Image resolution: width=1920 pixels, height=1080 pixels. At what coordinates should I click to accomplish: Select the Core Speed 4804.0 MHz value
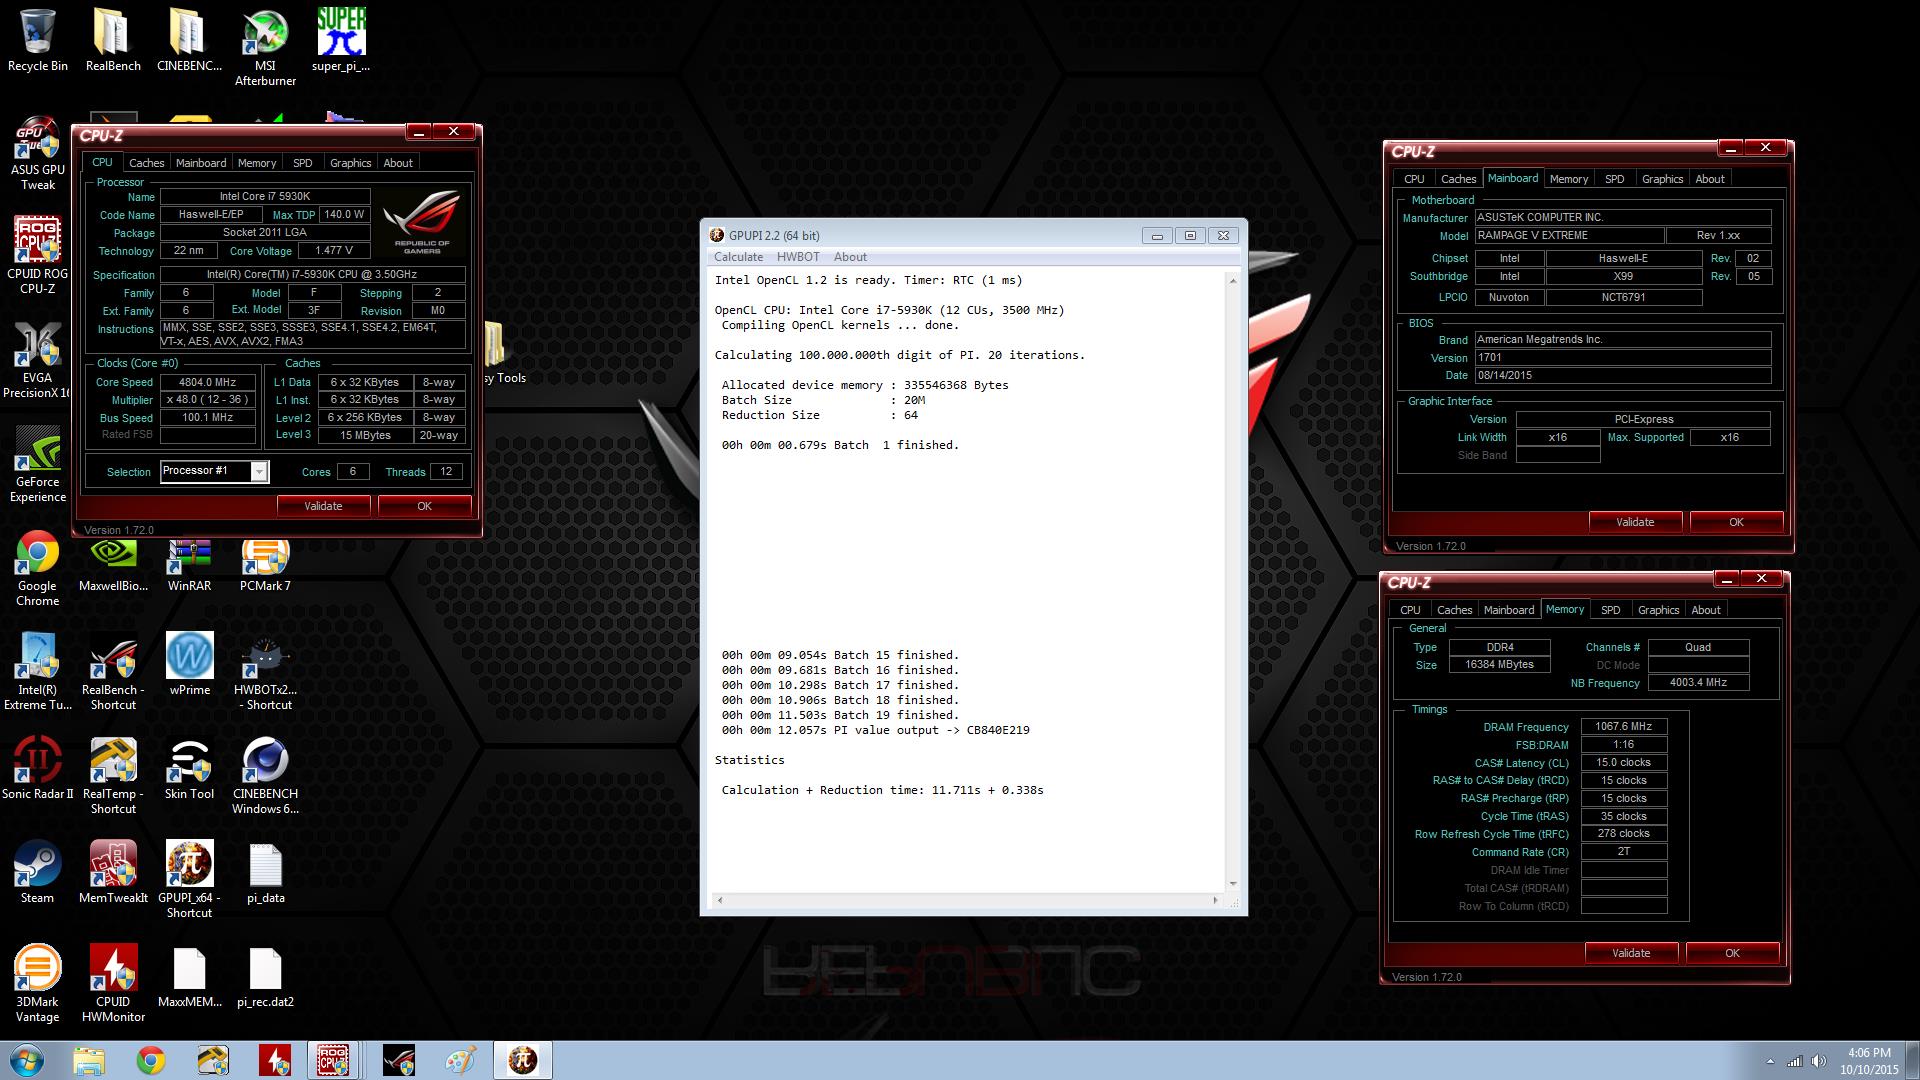point(208,382)
